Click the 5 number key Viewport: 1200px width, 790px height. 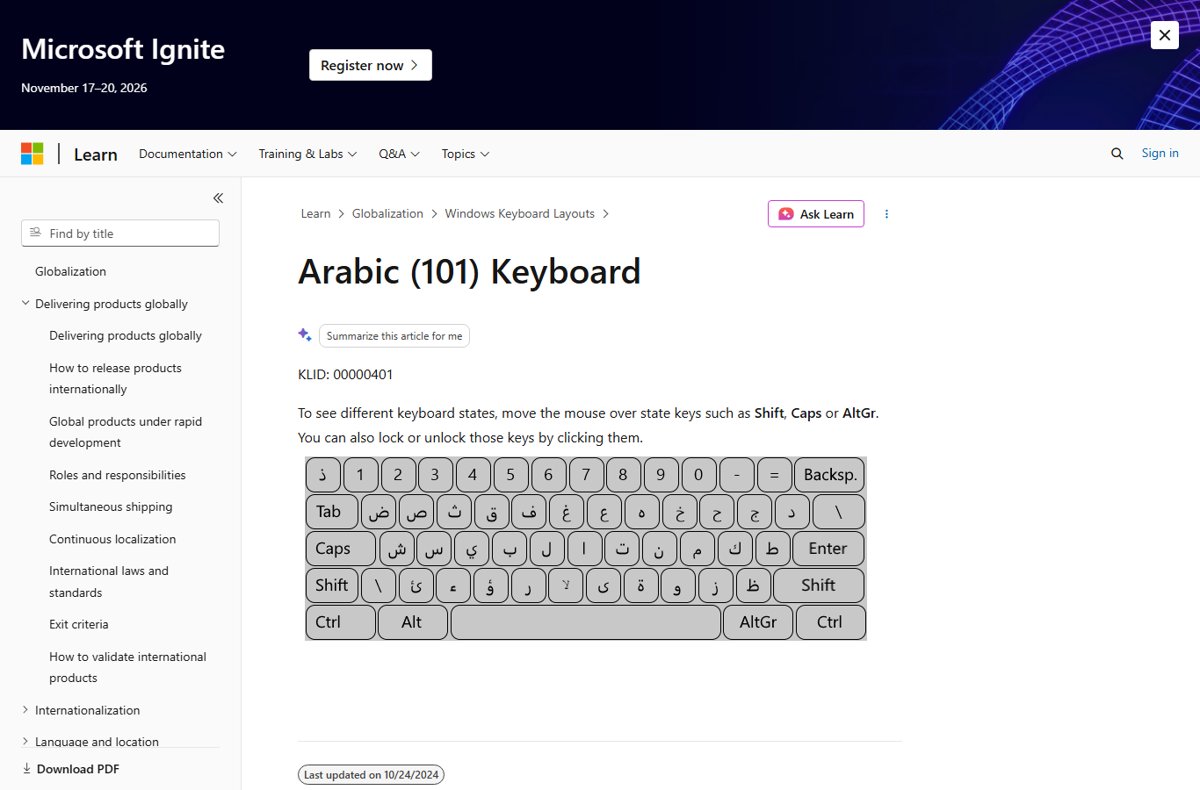510,474
